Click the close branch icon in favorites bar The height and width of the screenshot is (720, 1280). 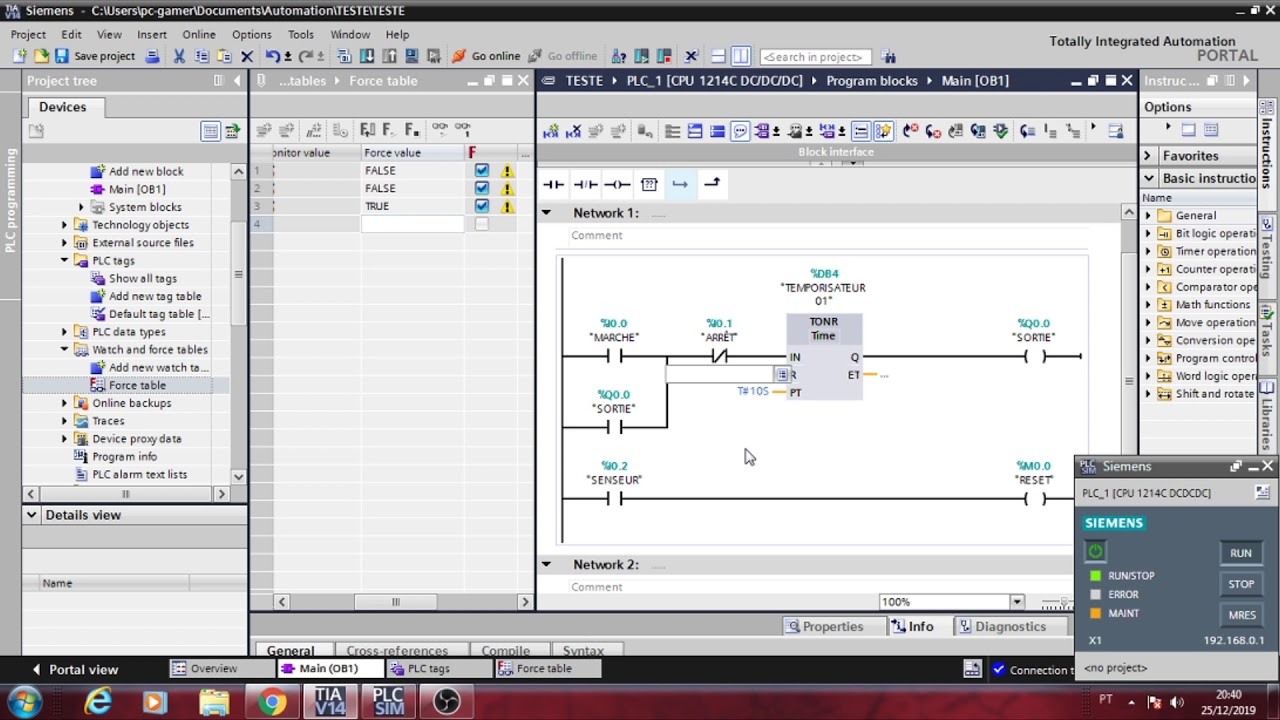[712, 184]
